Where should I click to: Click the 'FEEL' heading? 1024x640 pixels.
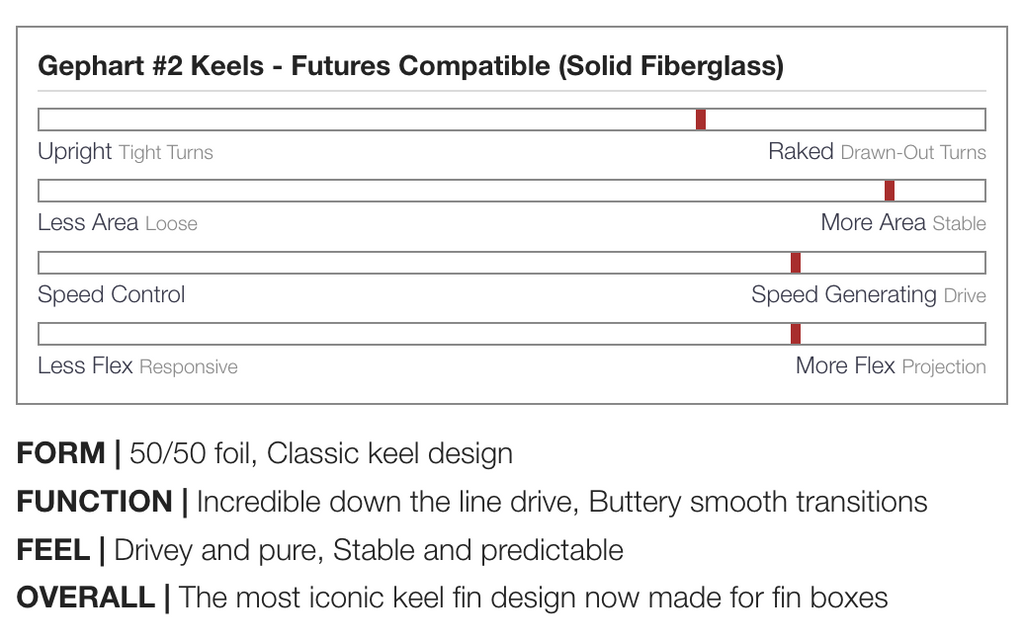[53, 550]
